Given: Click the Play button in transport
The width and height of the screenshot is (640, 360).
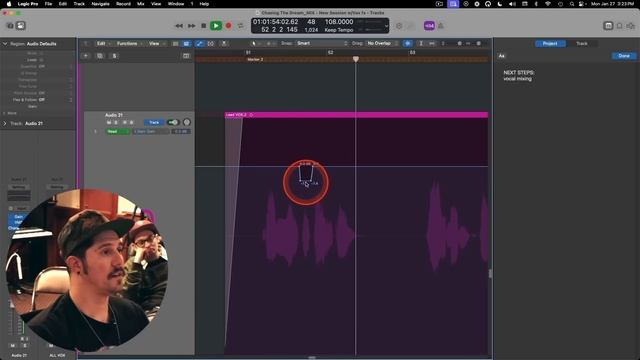Looking at the screenshot, I should pyautogui.click(x=216, y=26).
